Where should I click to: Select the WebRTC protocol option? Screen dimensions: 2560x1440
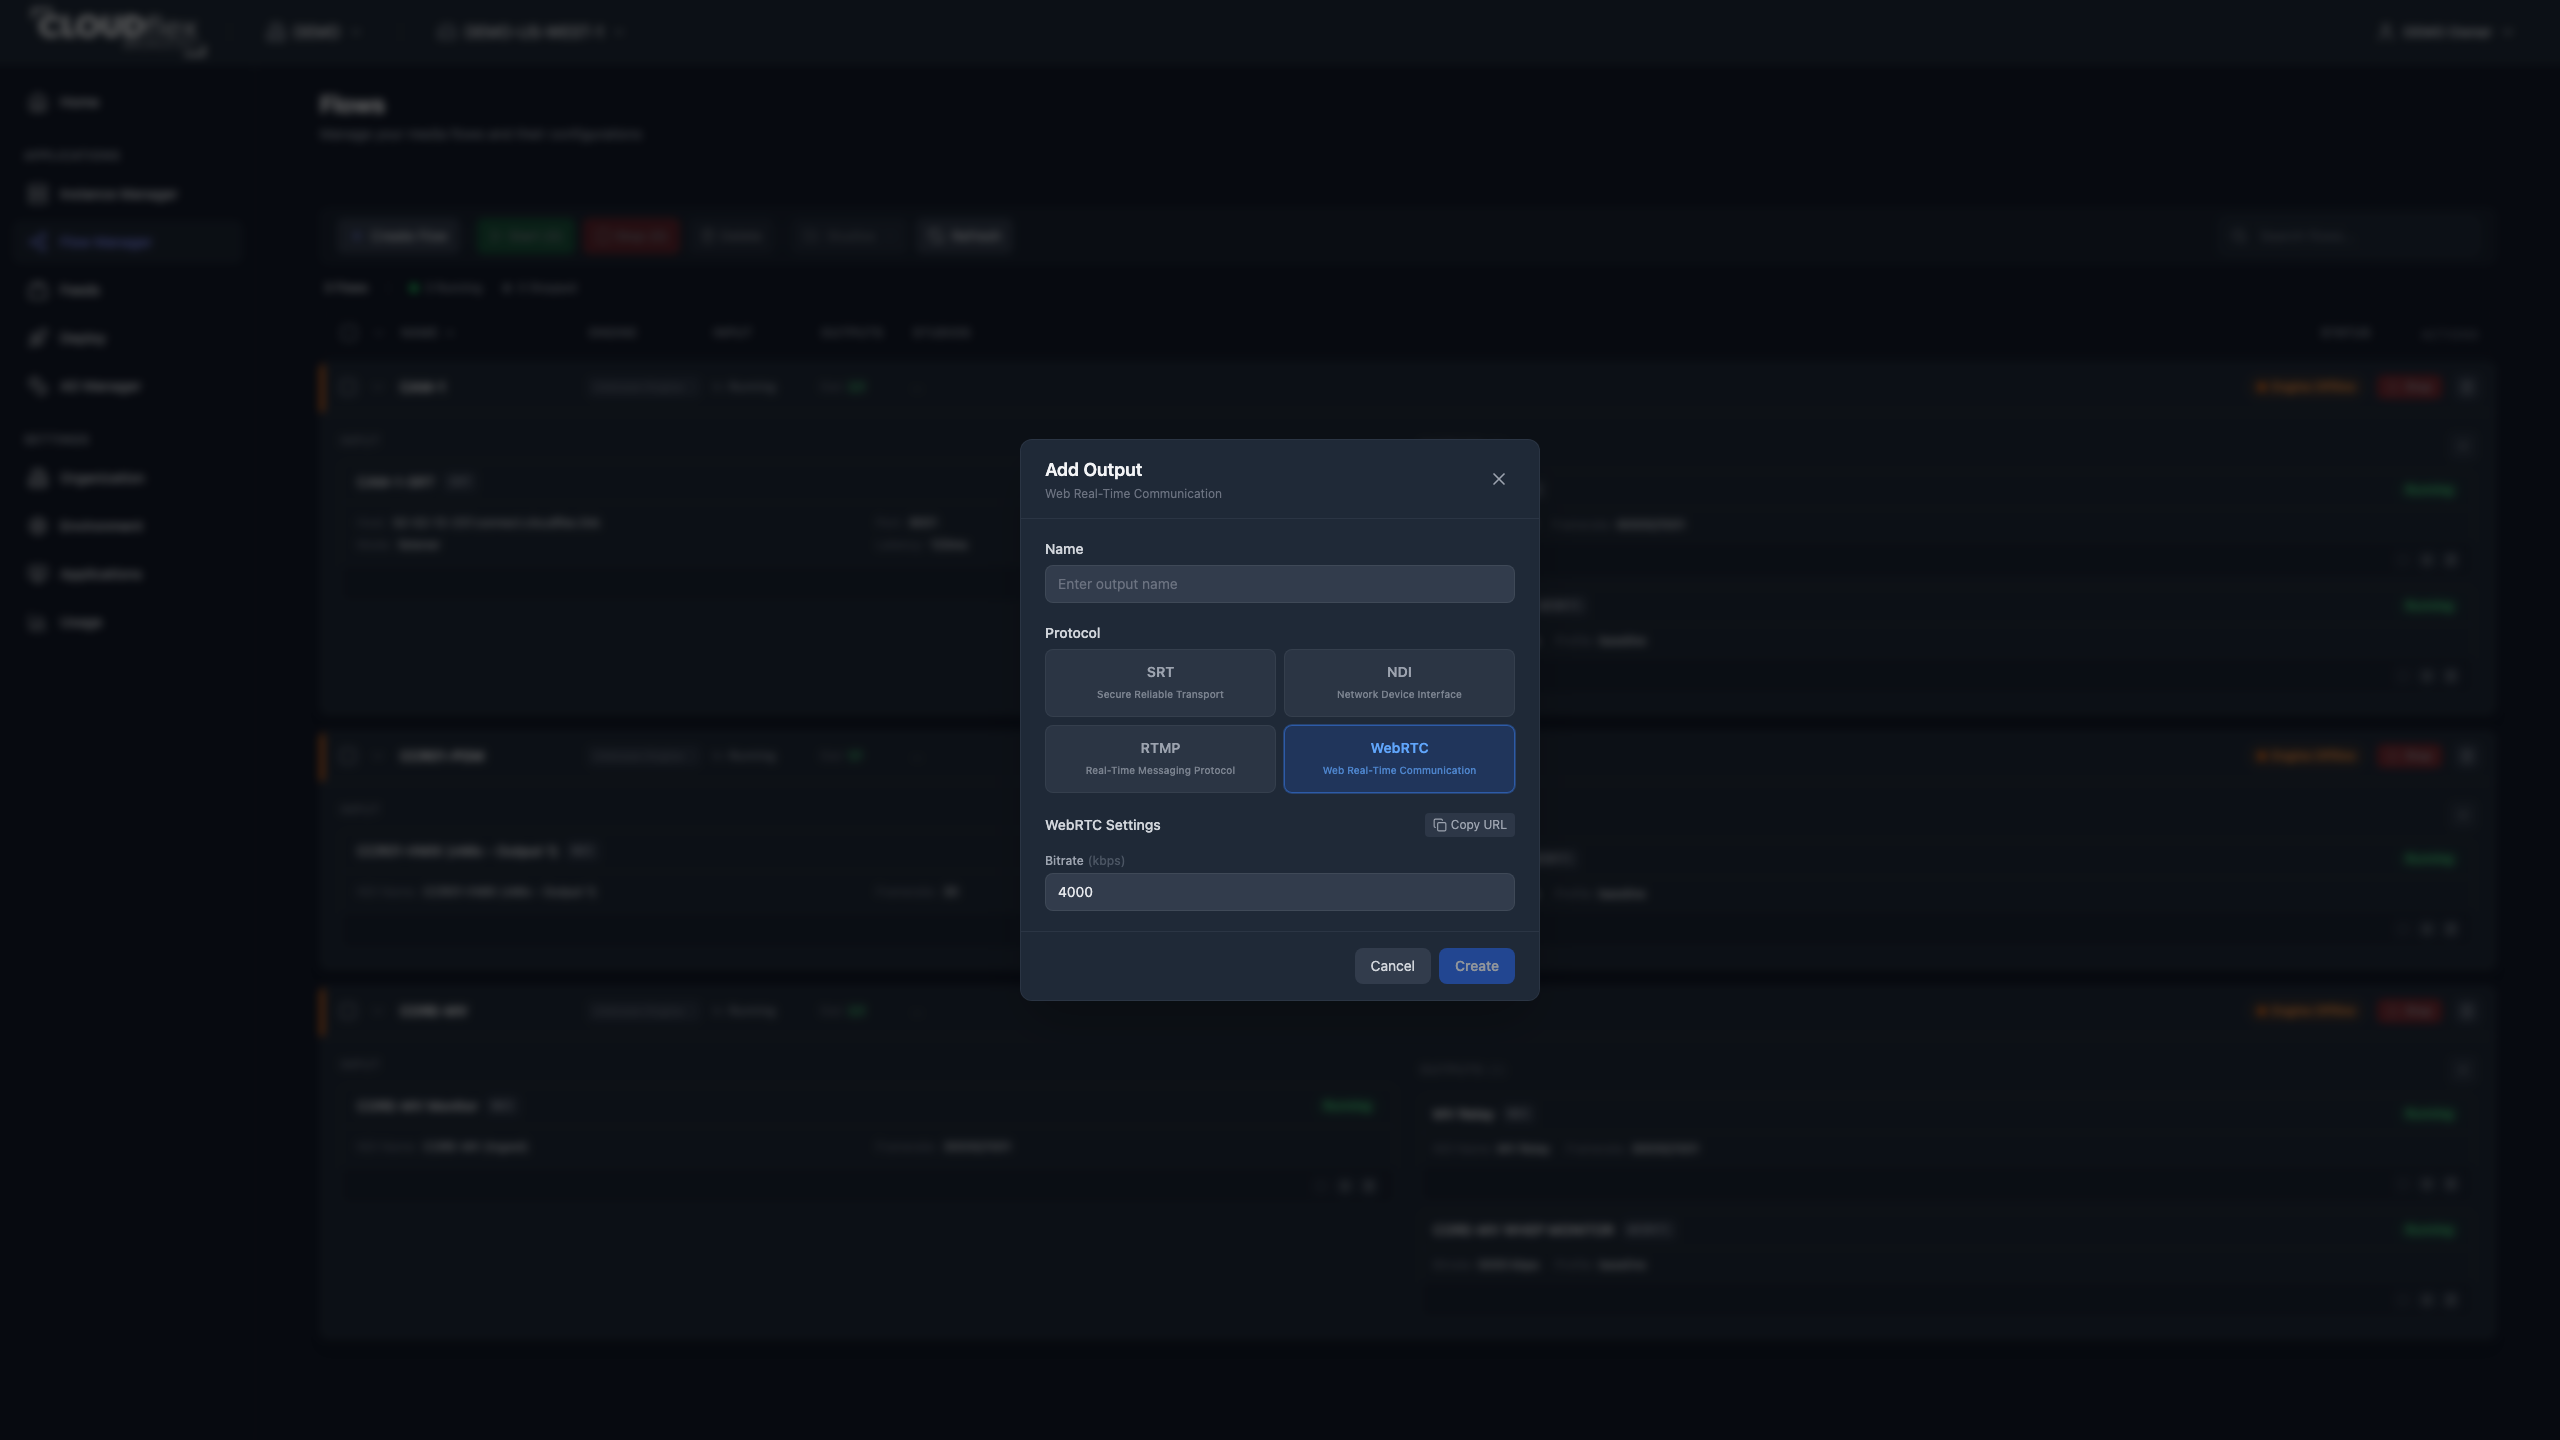click(x=1399, y=759)
